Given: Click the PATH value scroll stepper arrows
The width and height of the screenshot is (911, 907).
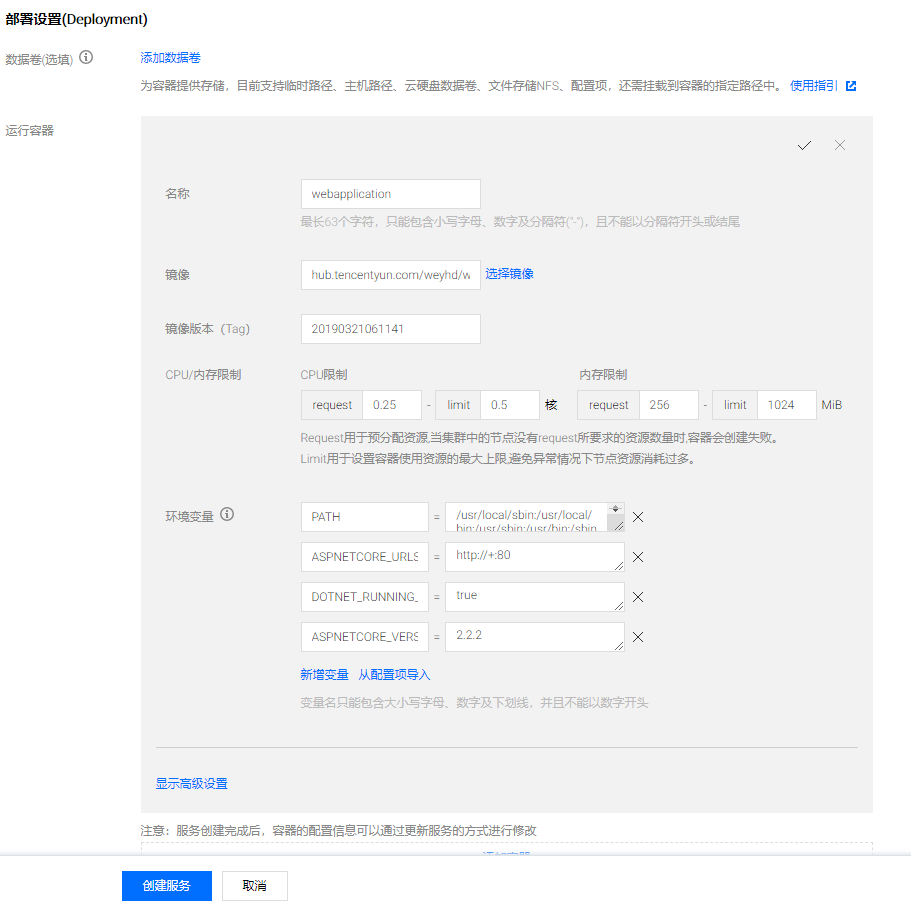Looking at the screenshot, I should pos(615,509).
